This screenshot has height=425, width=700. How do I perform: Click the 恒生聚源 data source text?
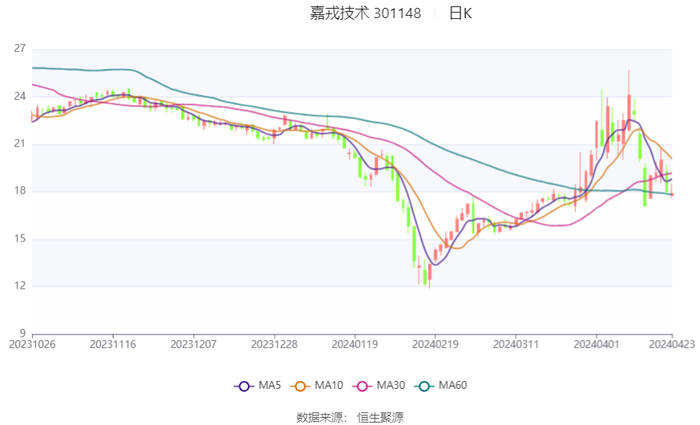(381, 417)
